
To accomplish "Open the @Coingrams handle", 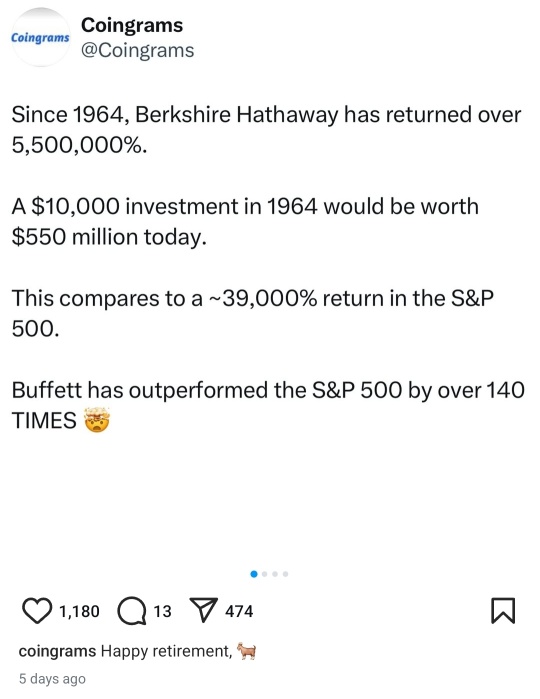I will click(x=137, y=50).
